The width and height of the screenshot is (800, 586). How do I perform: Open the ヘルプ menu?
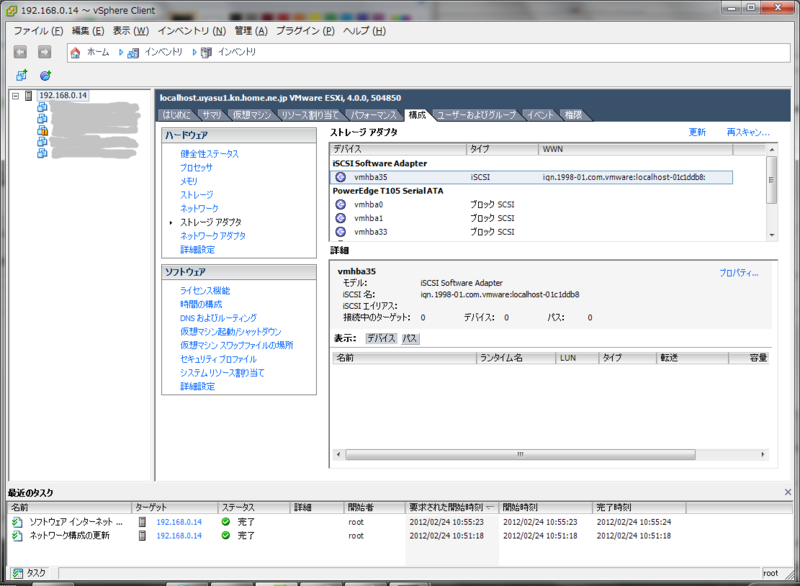(x=364, y=31)
